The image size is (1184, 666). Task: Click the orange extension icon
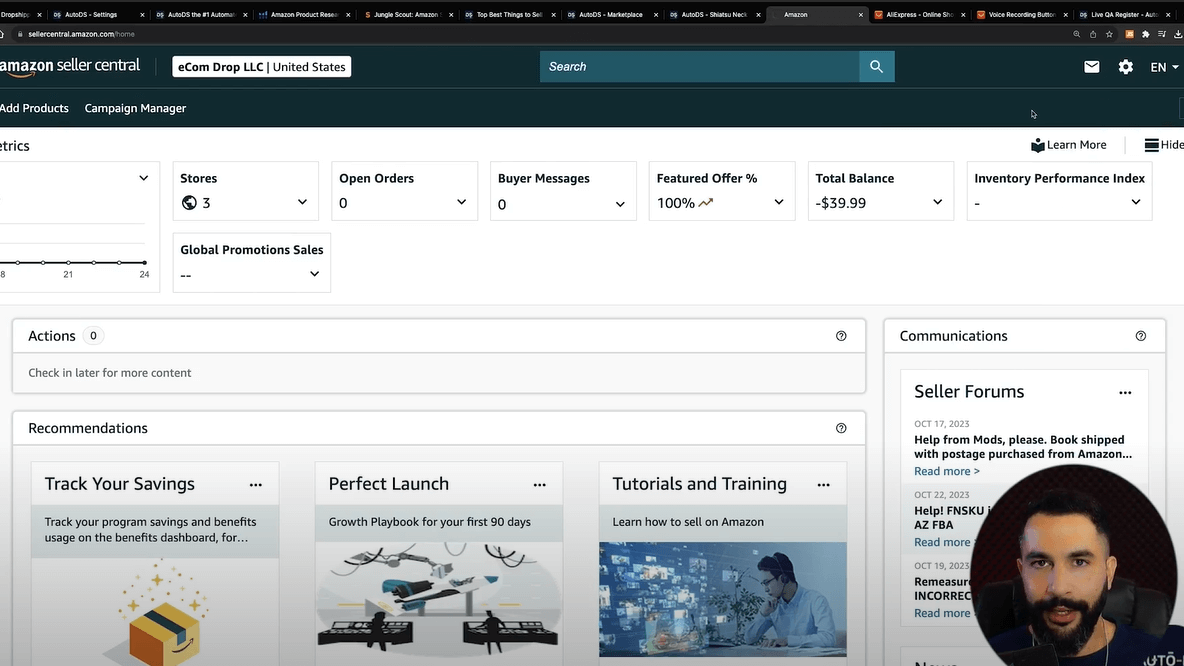[1130, 34]
